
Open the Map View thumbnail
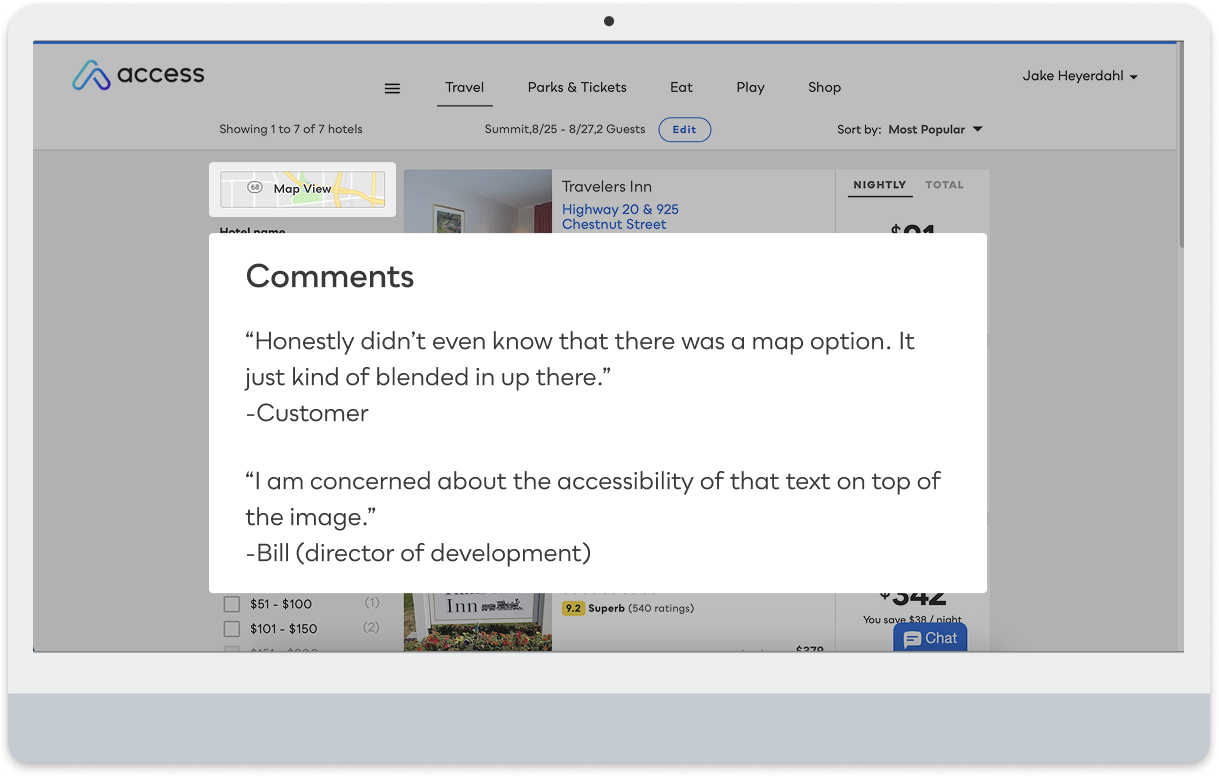pos(302,189)
